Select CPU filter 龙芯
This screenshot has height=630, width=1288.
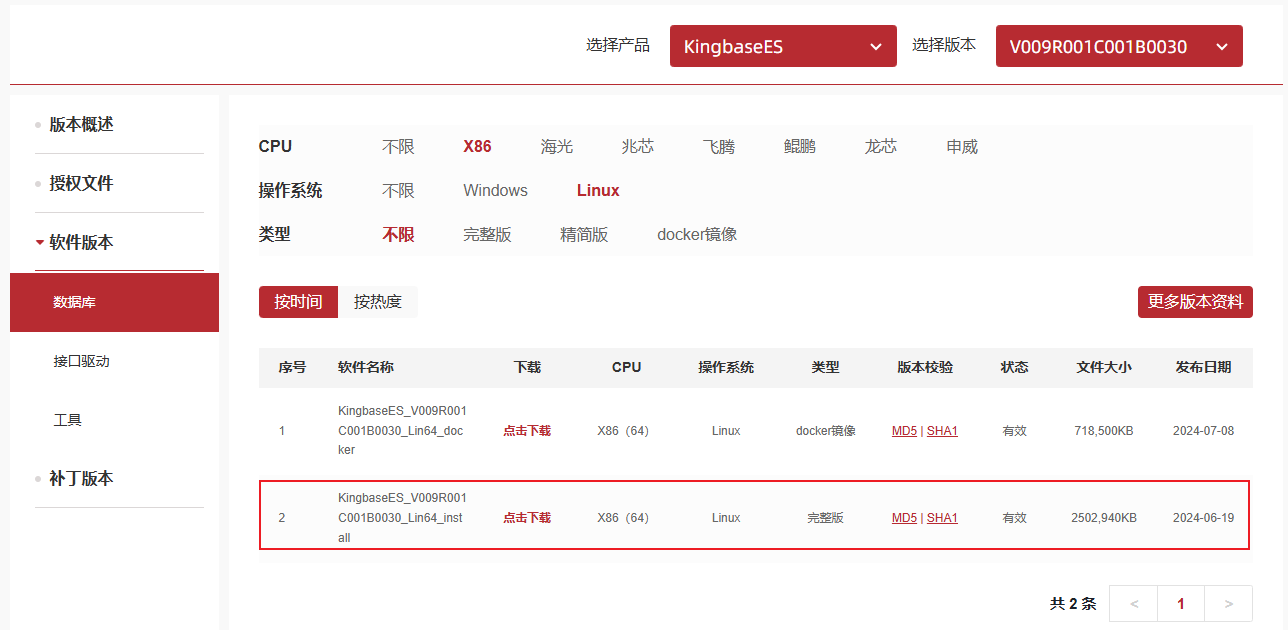(881, 146)
